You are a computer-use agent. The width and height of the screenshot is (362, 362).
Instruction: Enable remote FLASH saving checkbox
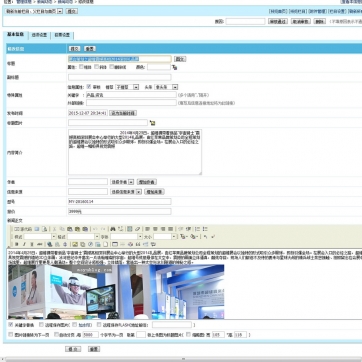[99, 325]
